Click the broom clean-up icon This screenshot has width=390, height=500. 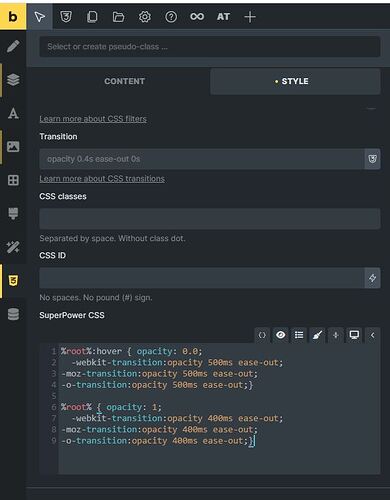click(317, 335)
